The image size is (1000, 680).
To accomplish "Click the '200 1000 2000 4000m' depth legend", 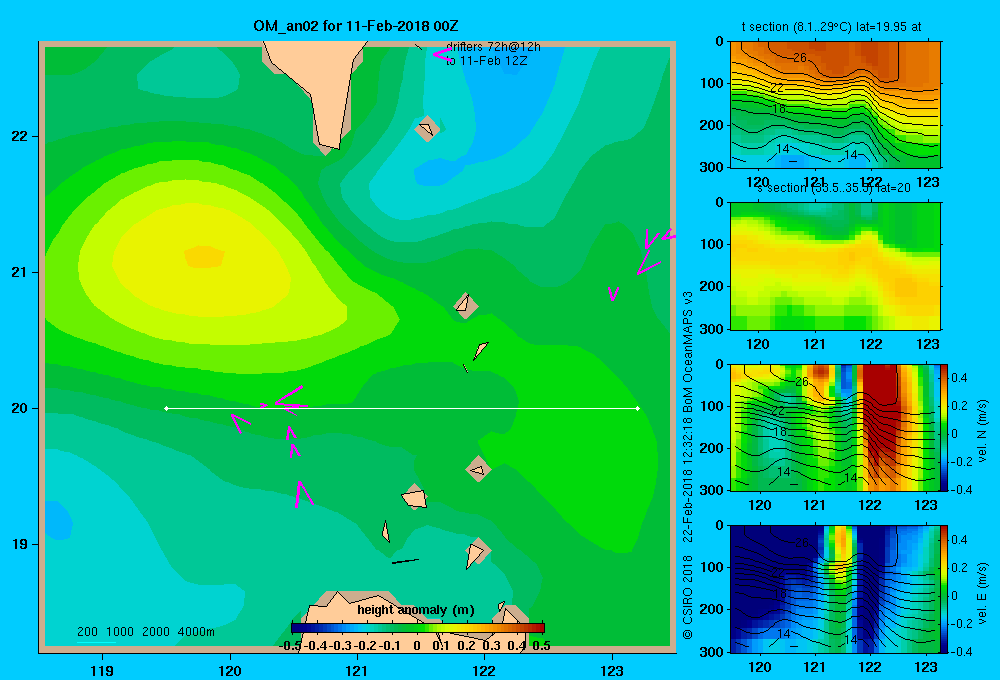I will tap(145, 632).
